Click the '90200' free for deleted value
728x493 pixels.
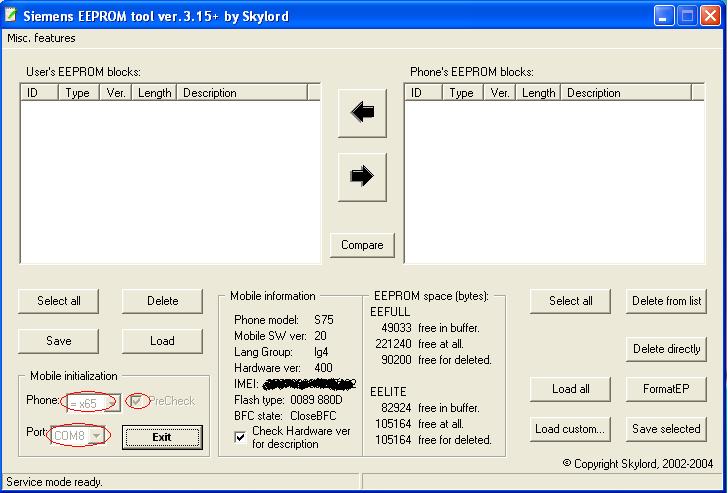396,360
